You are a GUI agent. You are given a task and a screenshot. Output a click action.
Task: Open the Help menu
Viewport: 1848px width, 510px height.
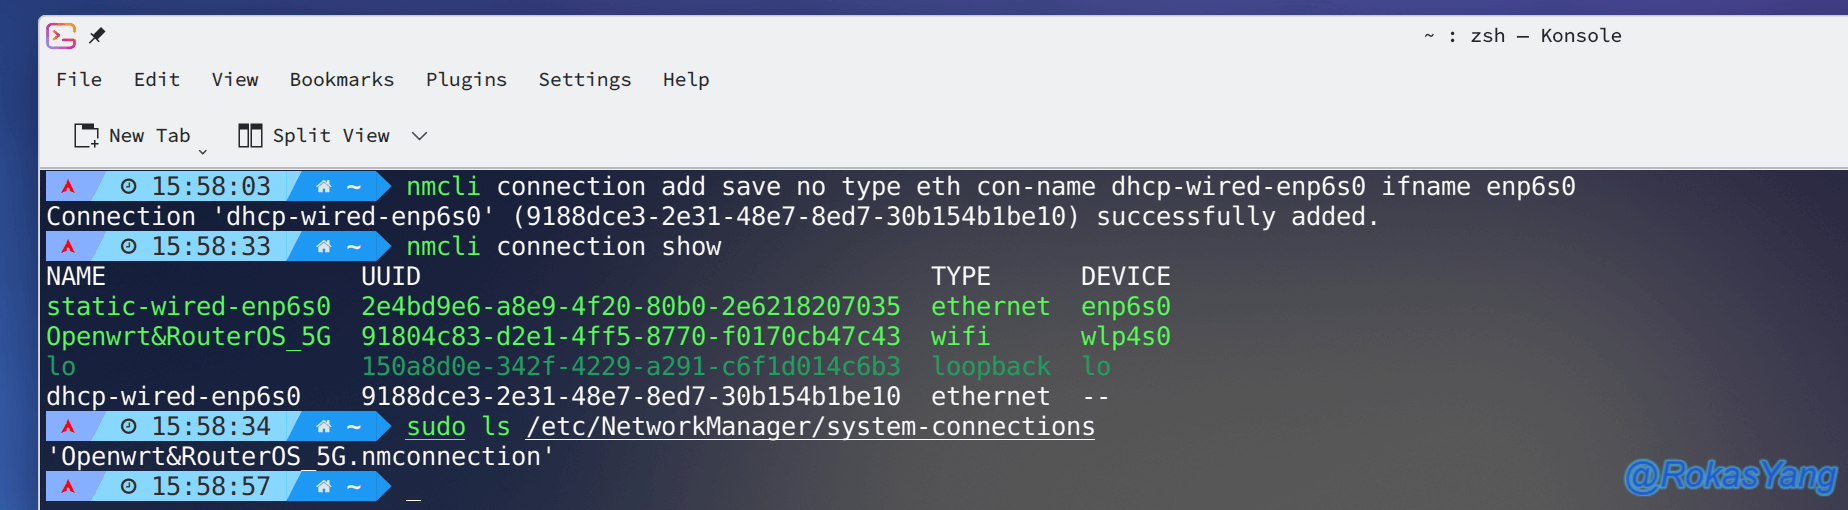[x=686, y=80]
